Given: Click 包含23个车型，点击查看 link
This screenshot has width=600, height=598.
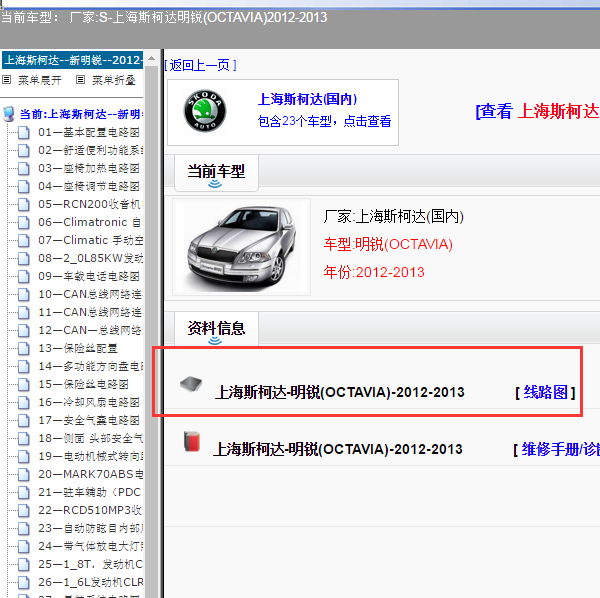Looking at the screenshot, I should pyautogui.click(x=324, y=121).
